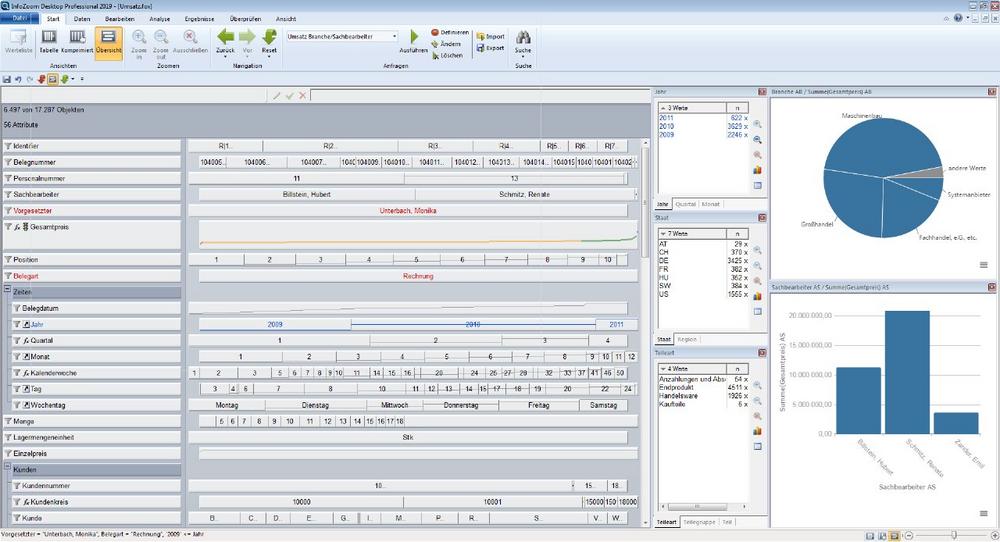Collapse the Kunden attribute group
The width and height of the screenshot is (1000, 542).
8,467
